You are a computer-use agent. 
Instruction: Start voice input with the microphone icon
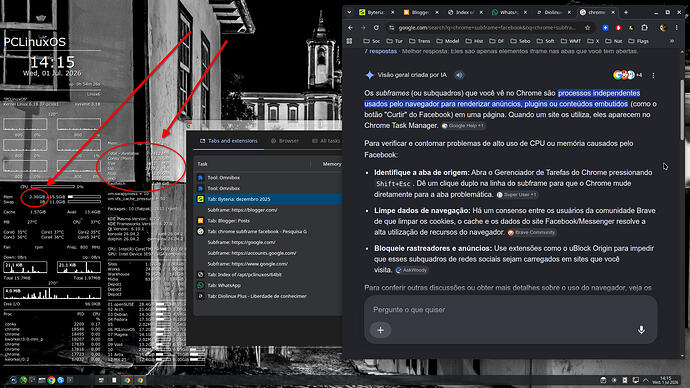pos(641,330)
